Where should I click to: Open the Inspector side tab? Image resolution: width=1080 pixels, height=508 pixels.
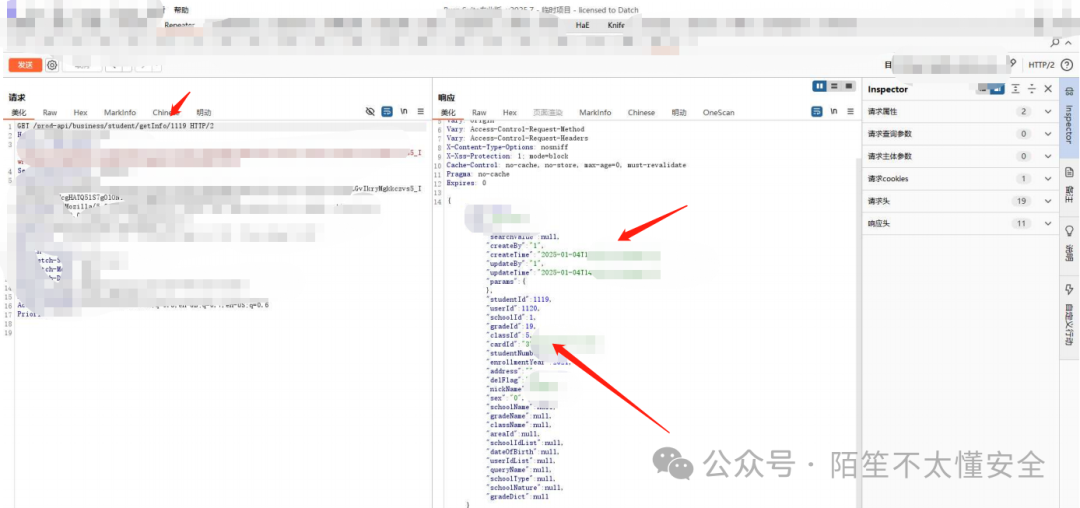(x=1070, y=116)
